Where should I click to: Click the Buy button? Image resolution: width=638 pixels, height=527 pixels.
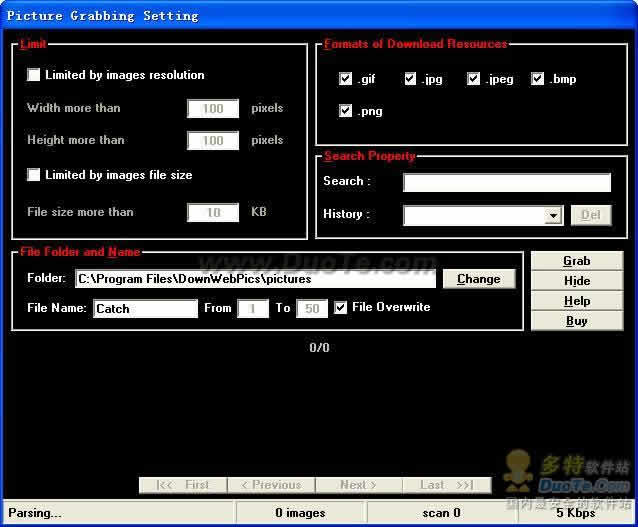(x=577, y=321)
